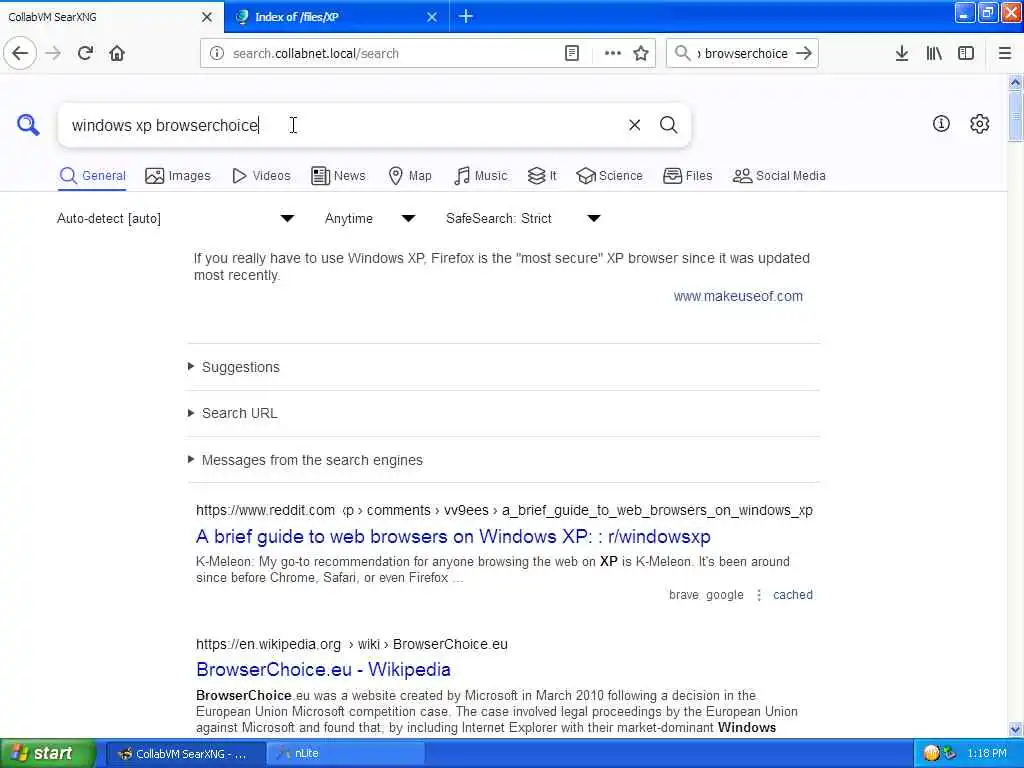The image size is (1024, 768).
Task: Click the reddit.com result URL
Action: coord(504,510)
